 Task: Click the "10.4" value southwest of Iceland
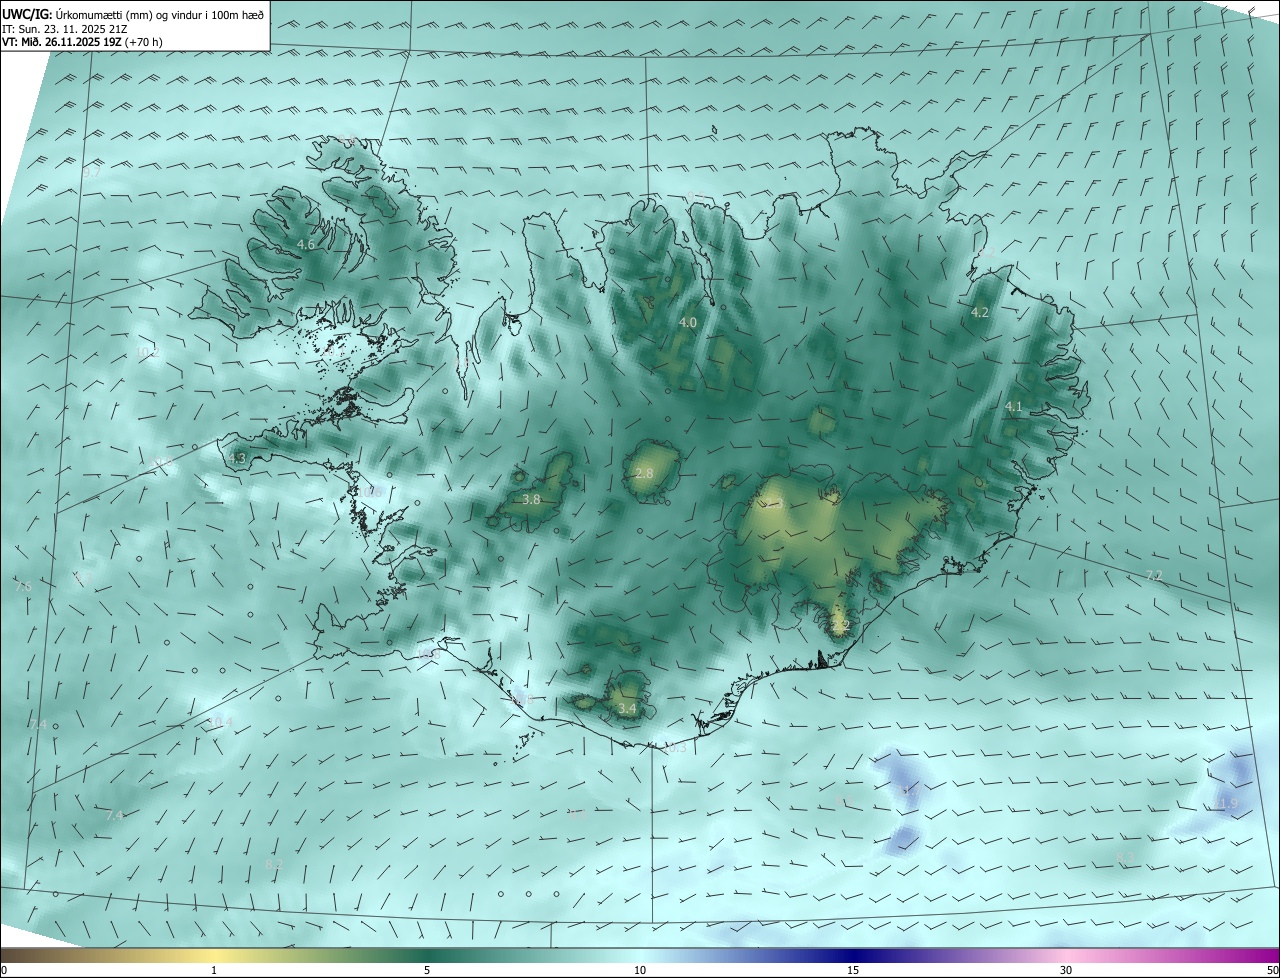(220, 722)
